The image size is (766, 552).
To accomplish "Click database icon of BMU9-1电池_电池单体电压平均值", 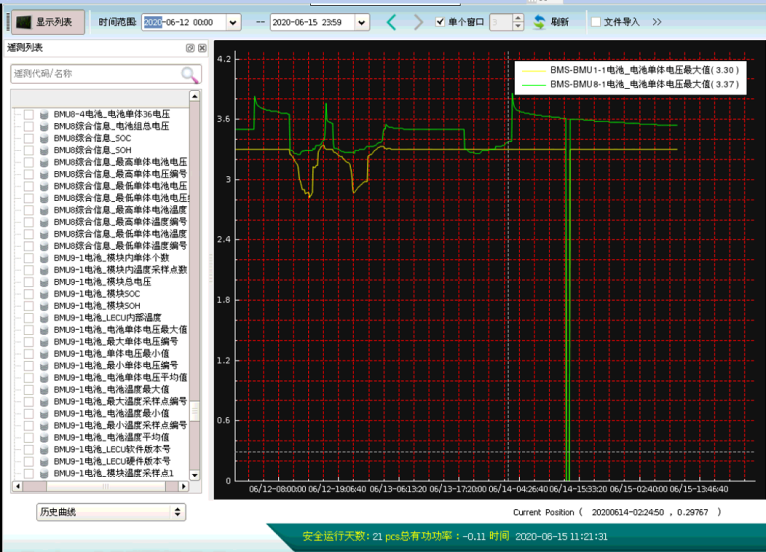I will tap(44, 378).
